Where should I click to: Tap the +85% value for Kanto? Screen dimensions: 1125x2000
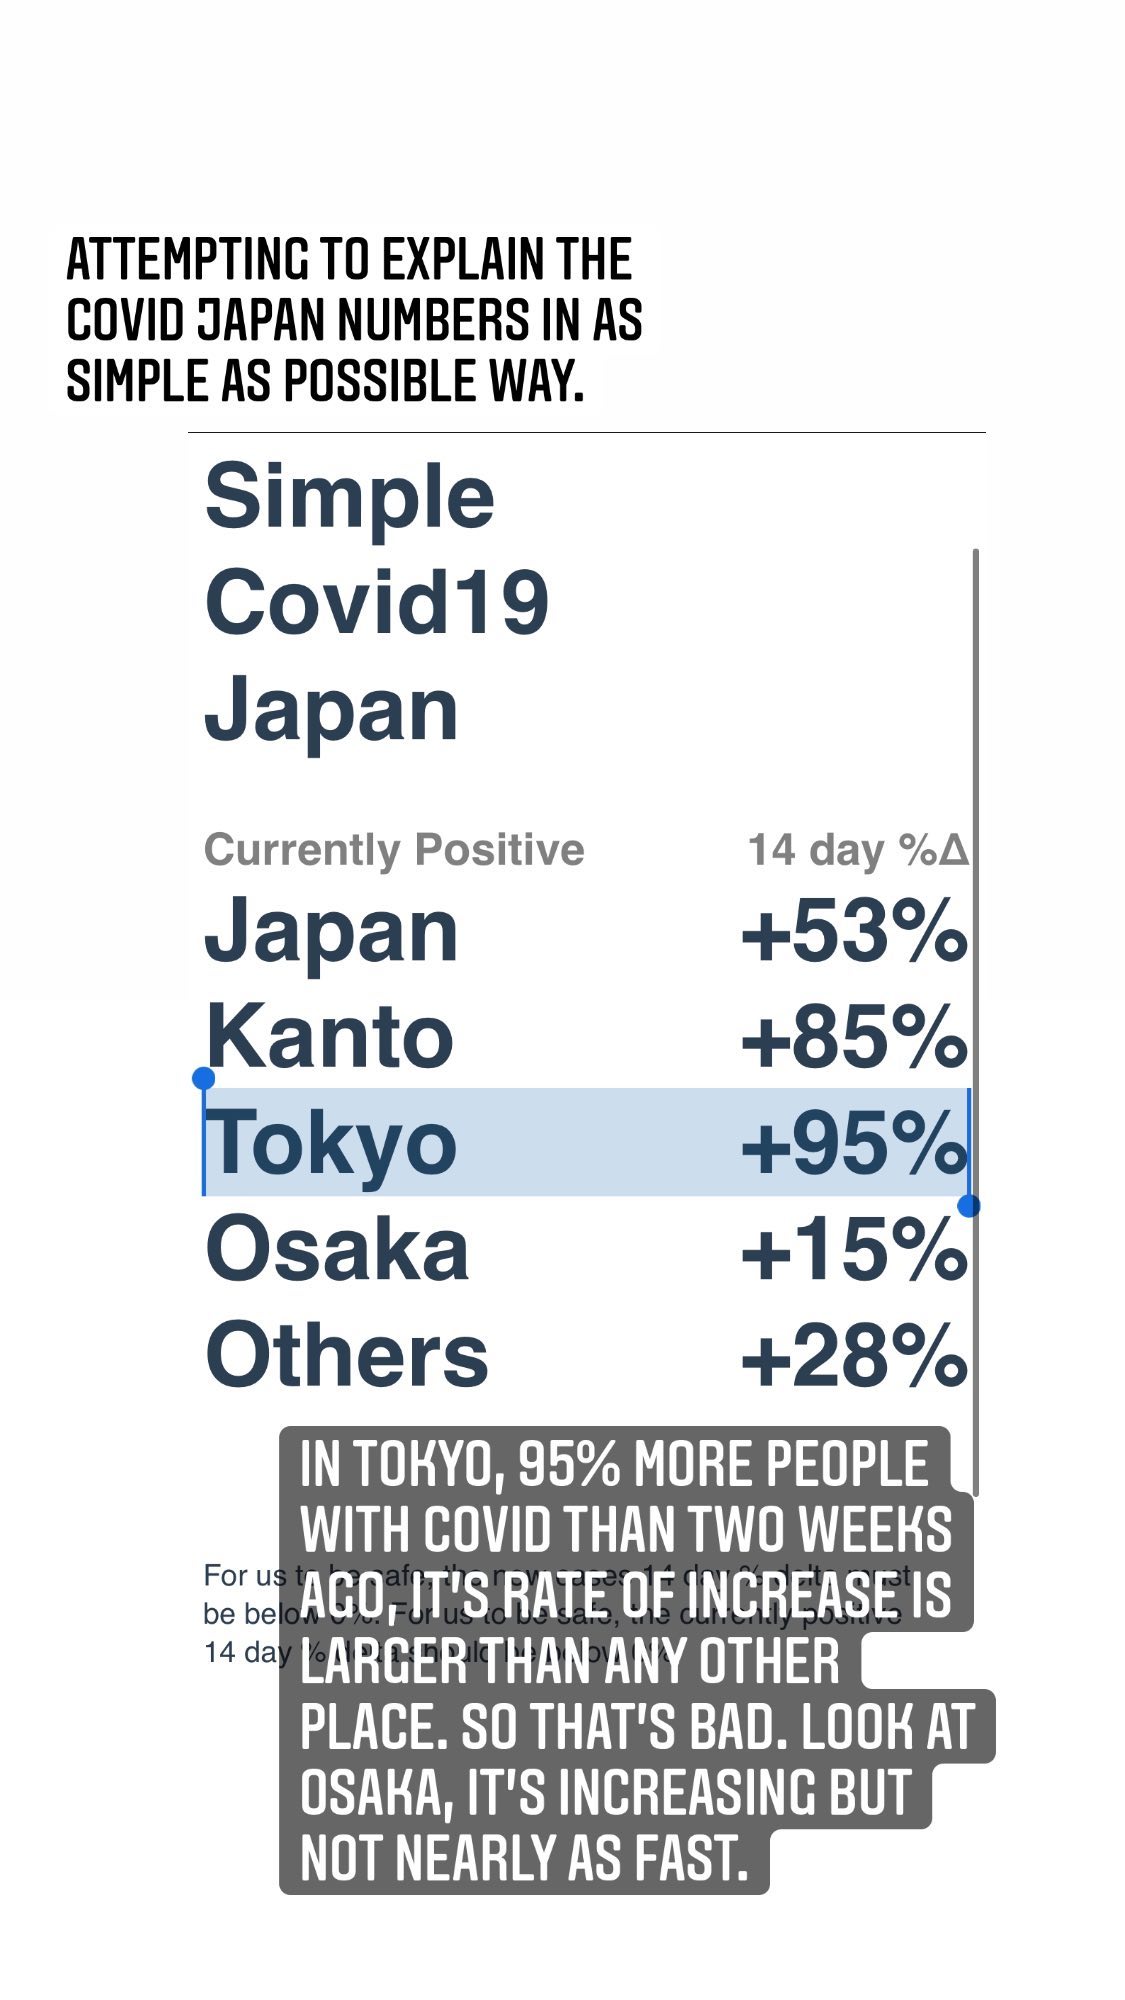854,1038
